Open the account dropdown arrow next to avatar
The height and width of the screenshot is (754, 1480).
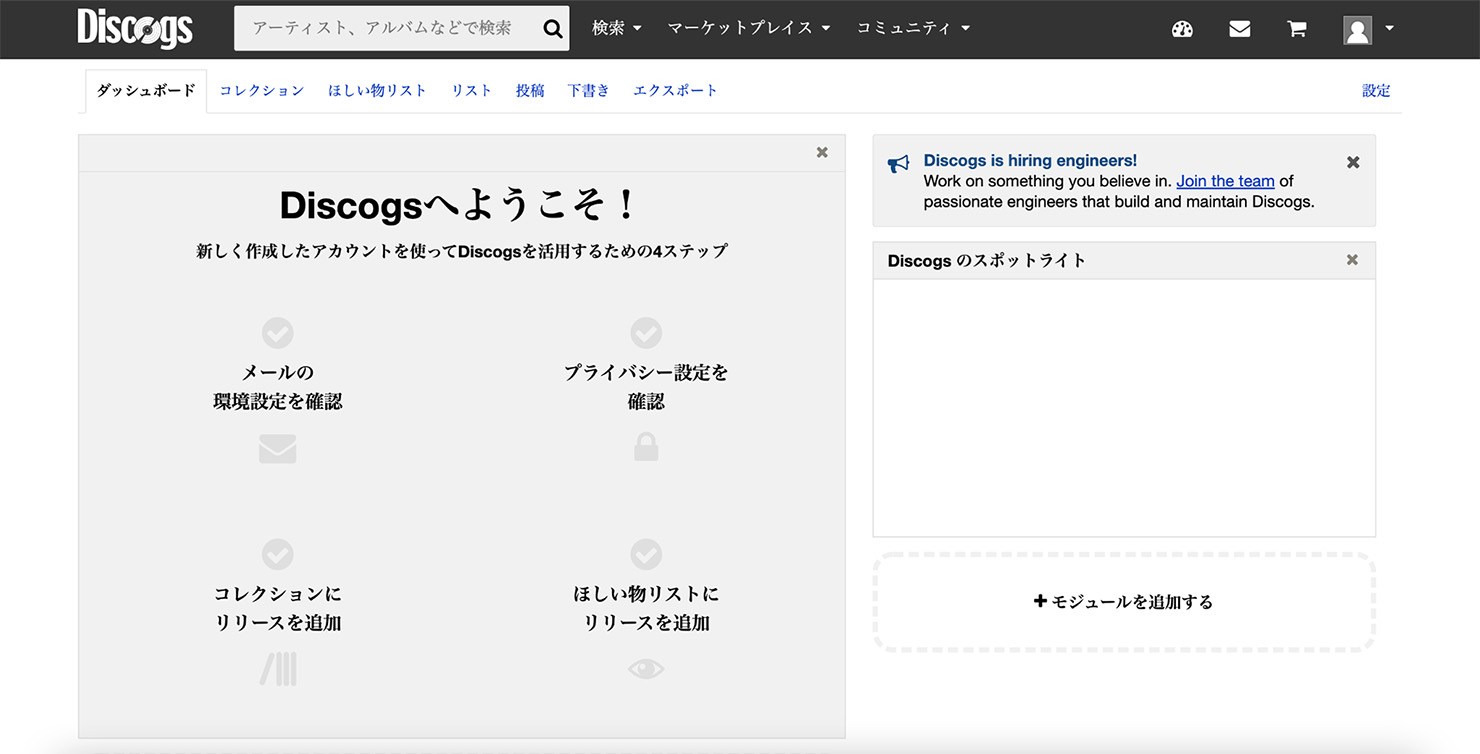pos(1389,29)
